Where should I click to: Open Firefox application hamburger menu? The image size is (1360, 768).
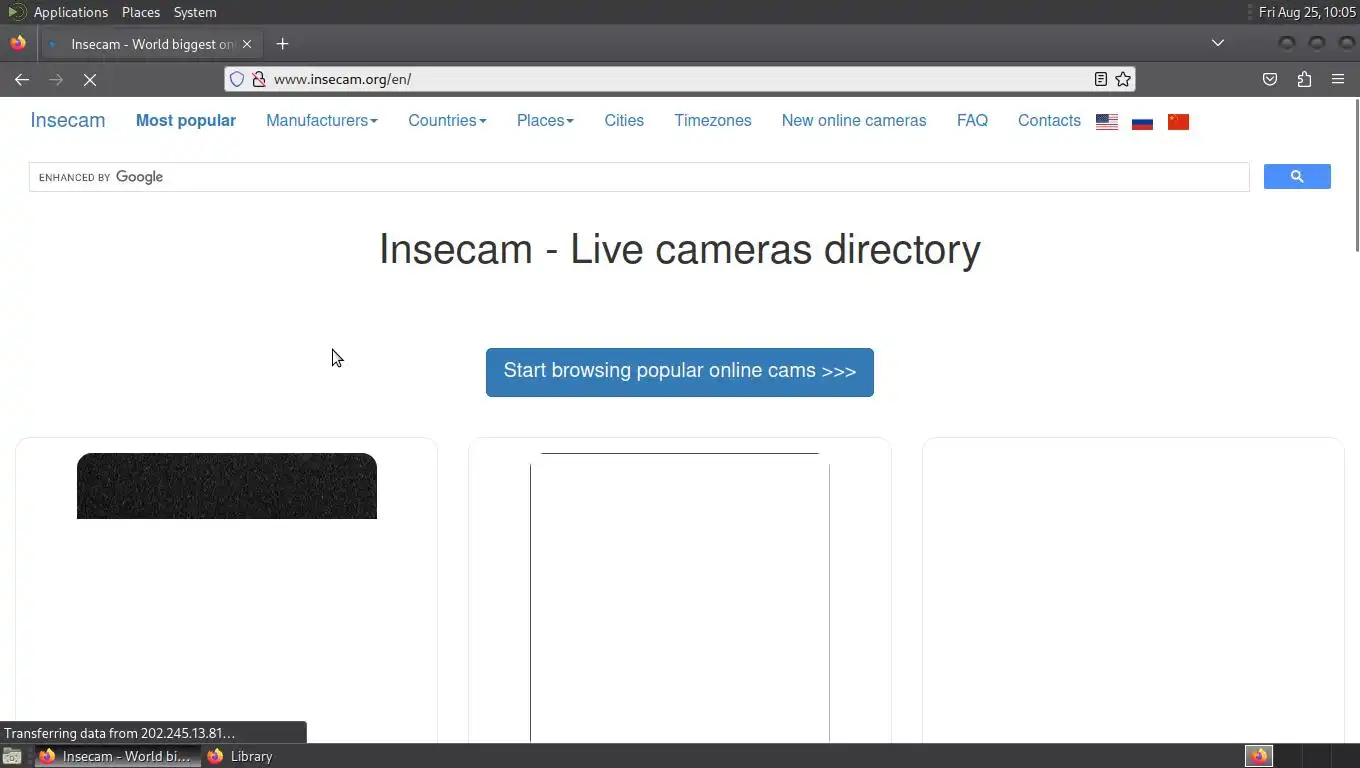[1338, 79]
